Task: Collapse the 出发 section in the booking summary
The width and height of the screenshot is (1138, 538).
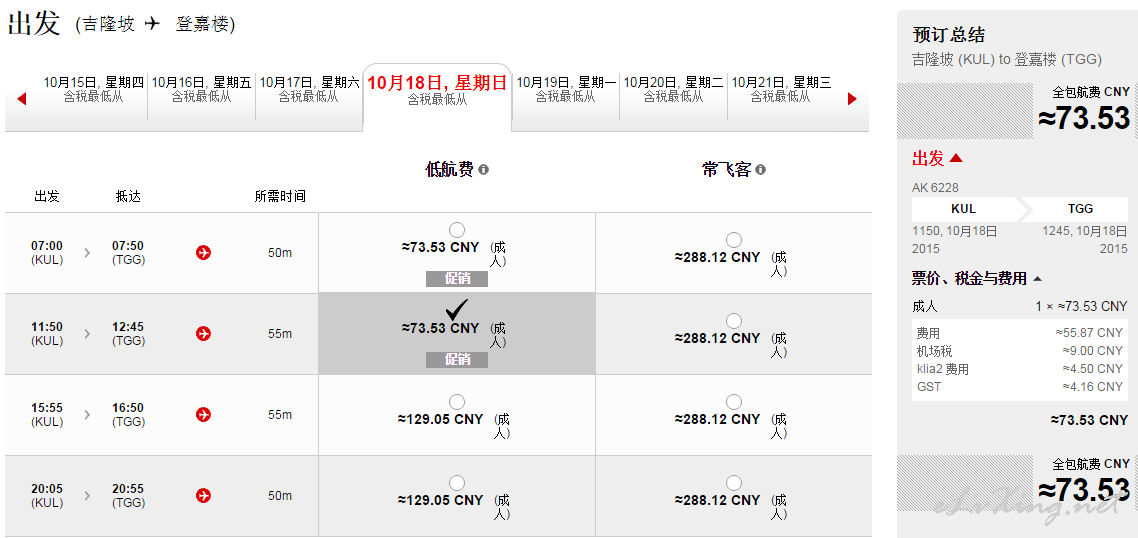Action: click(x=956, y=158)
